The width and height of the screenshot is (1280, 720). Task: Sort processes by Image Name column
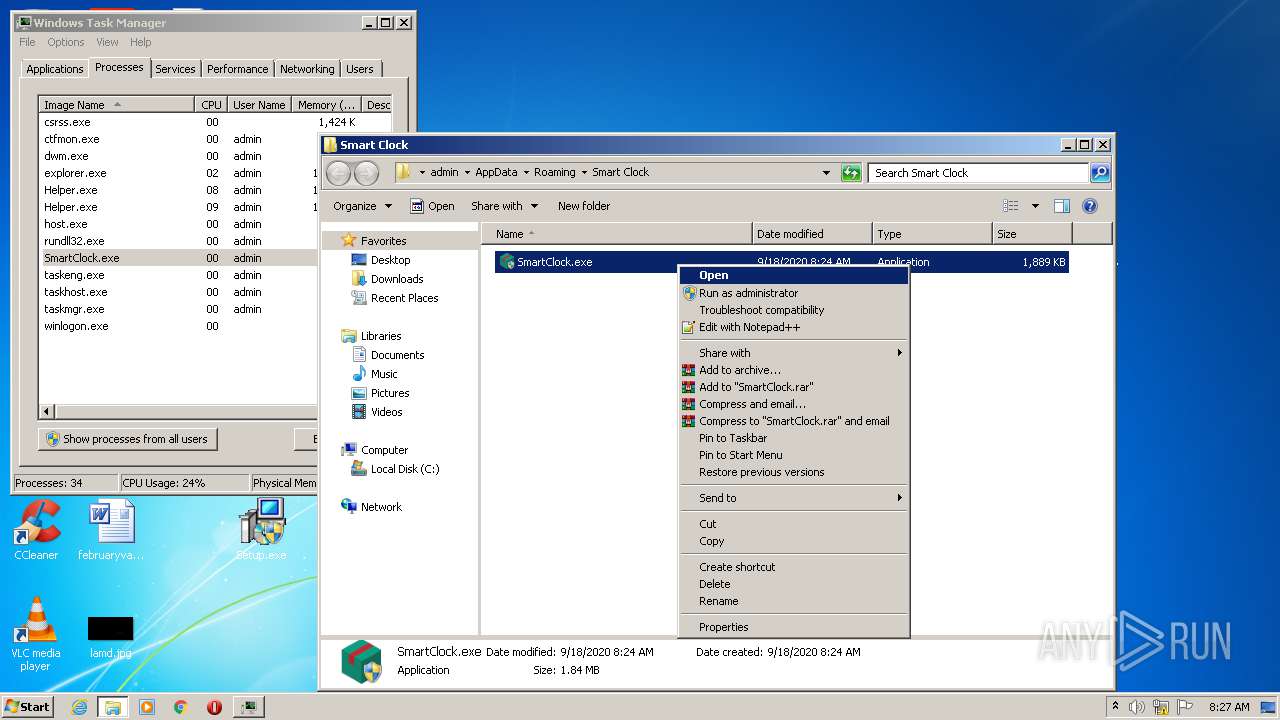116,105
